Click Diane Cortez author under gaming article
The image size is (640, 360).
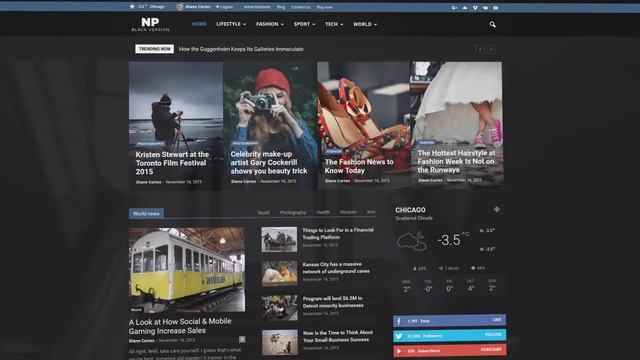[x=142, y=340]
